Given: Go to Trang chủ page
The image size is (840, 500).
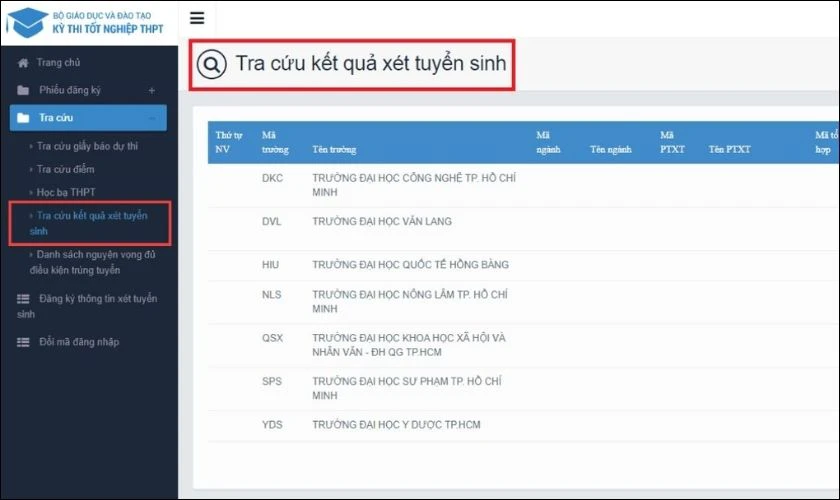Looking at the screenshot, I should pyautogui.click(x=58, y=62).
